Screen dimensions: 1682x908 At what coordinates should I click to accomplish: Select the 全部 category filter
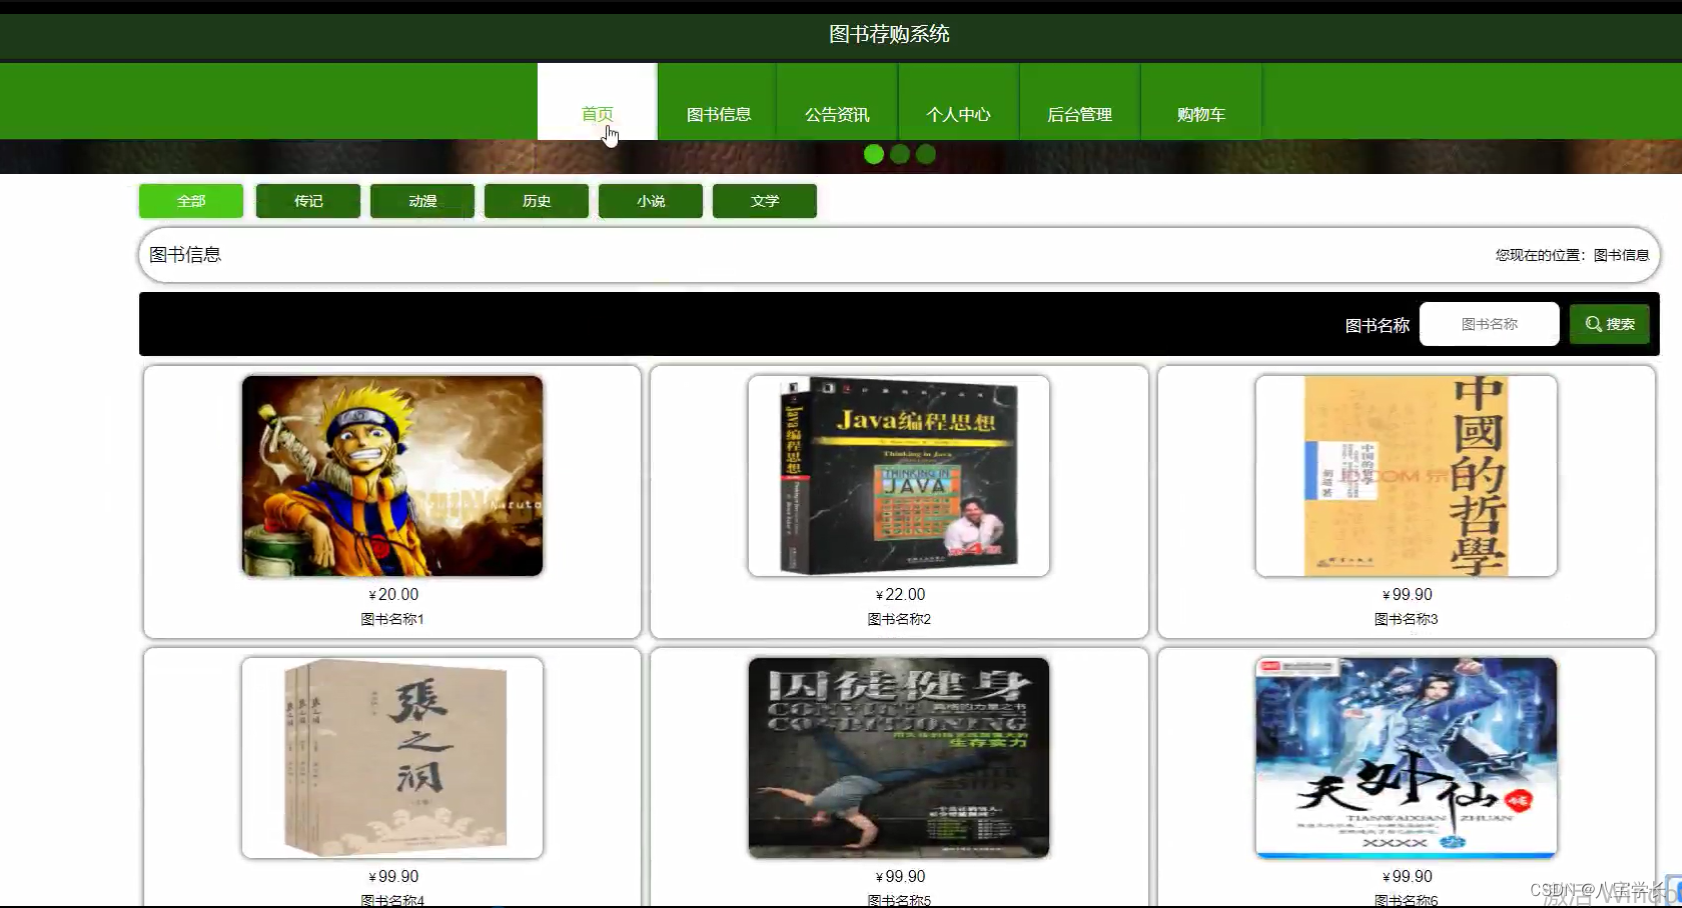click(x=191, y=201)
